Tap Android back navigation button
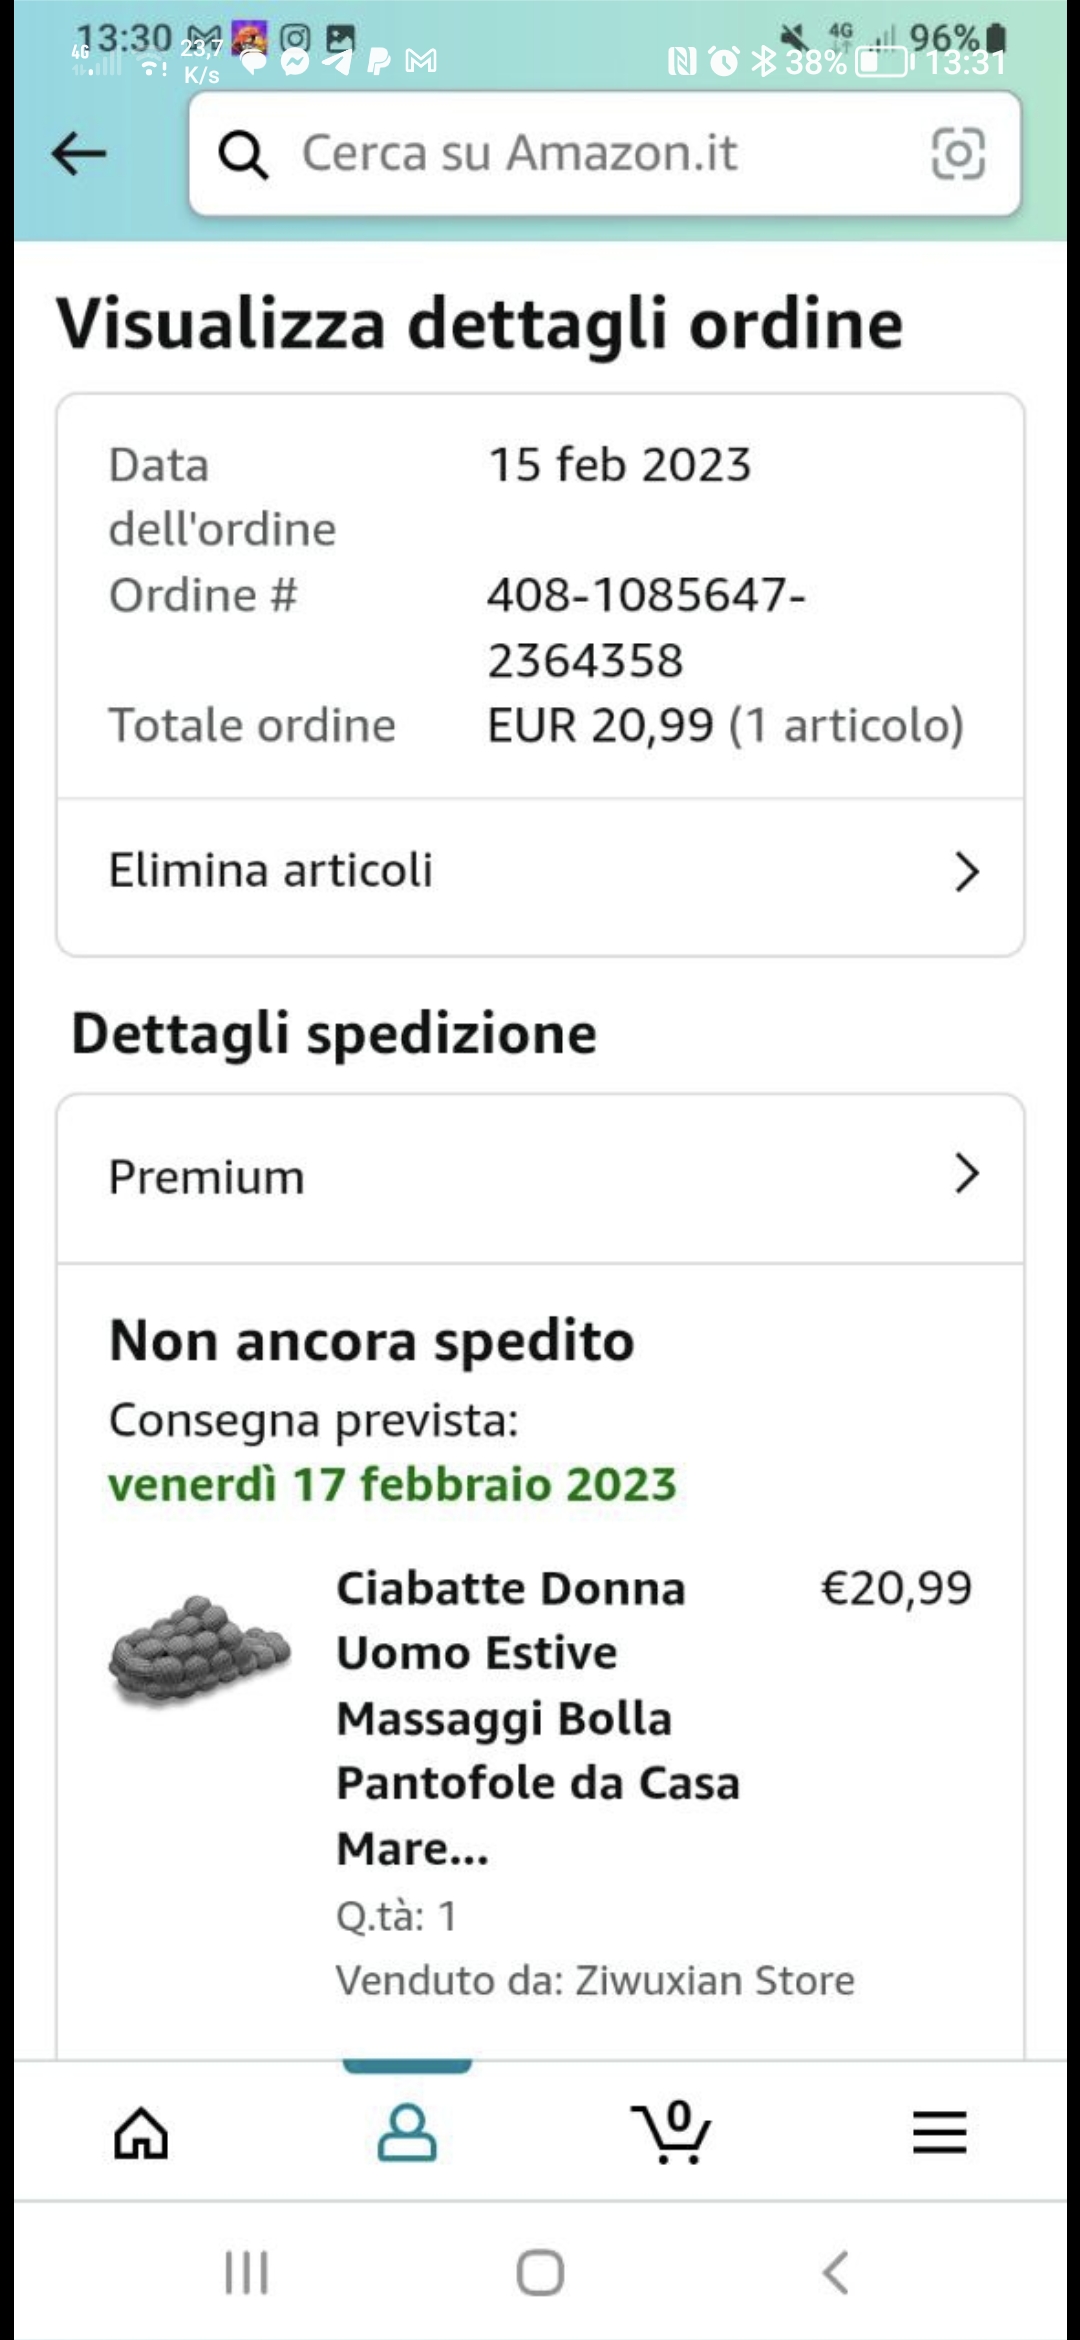 [x=835, y=2272]
